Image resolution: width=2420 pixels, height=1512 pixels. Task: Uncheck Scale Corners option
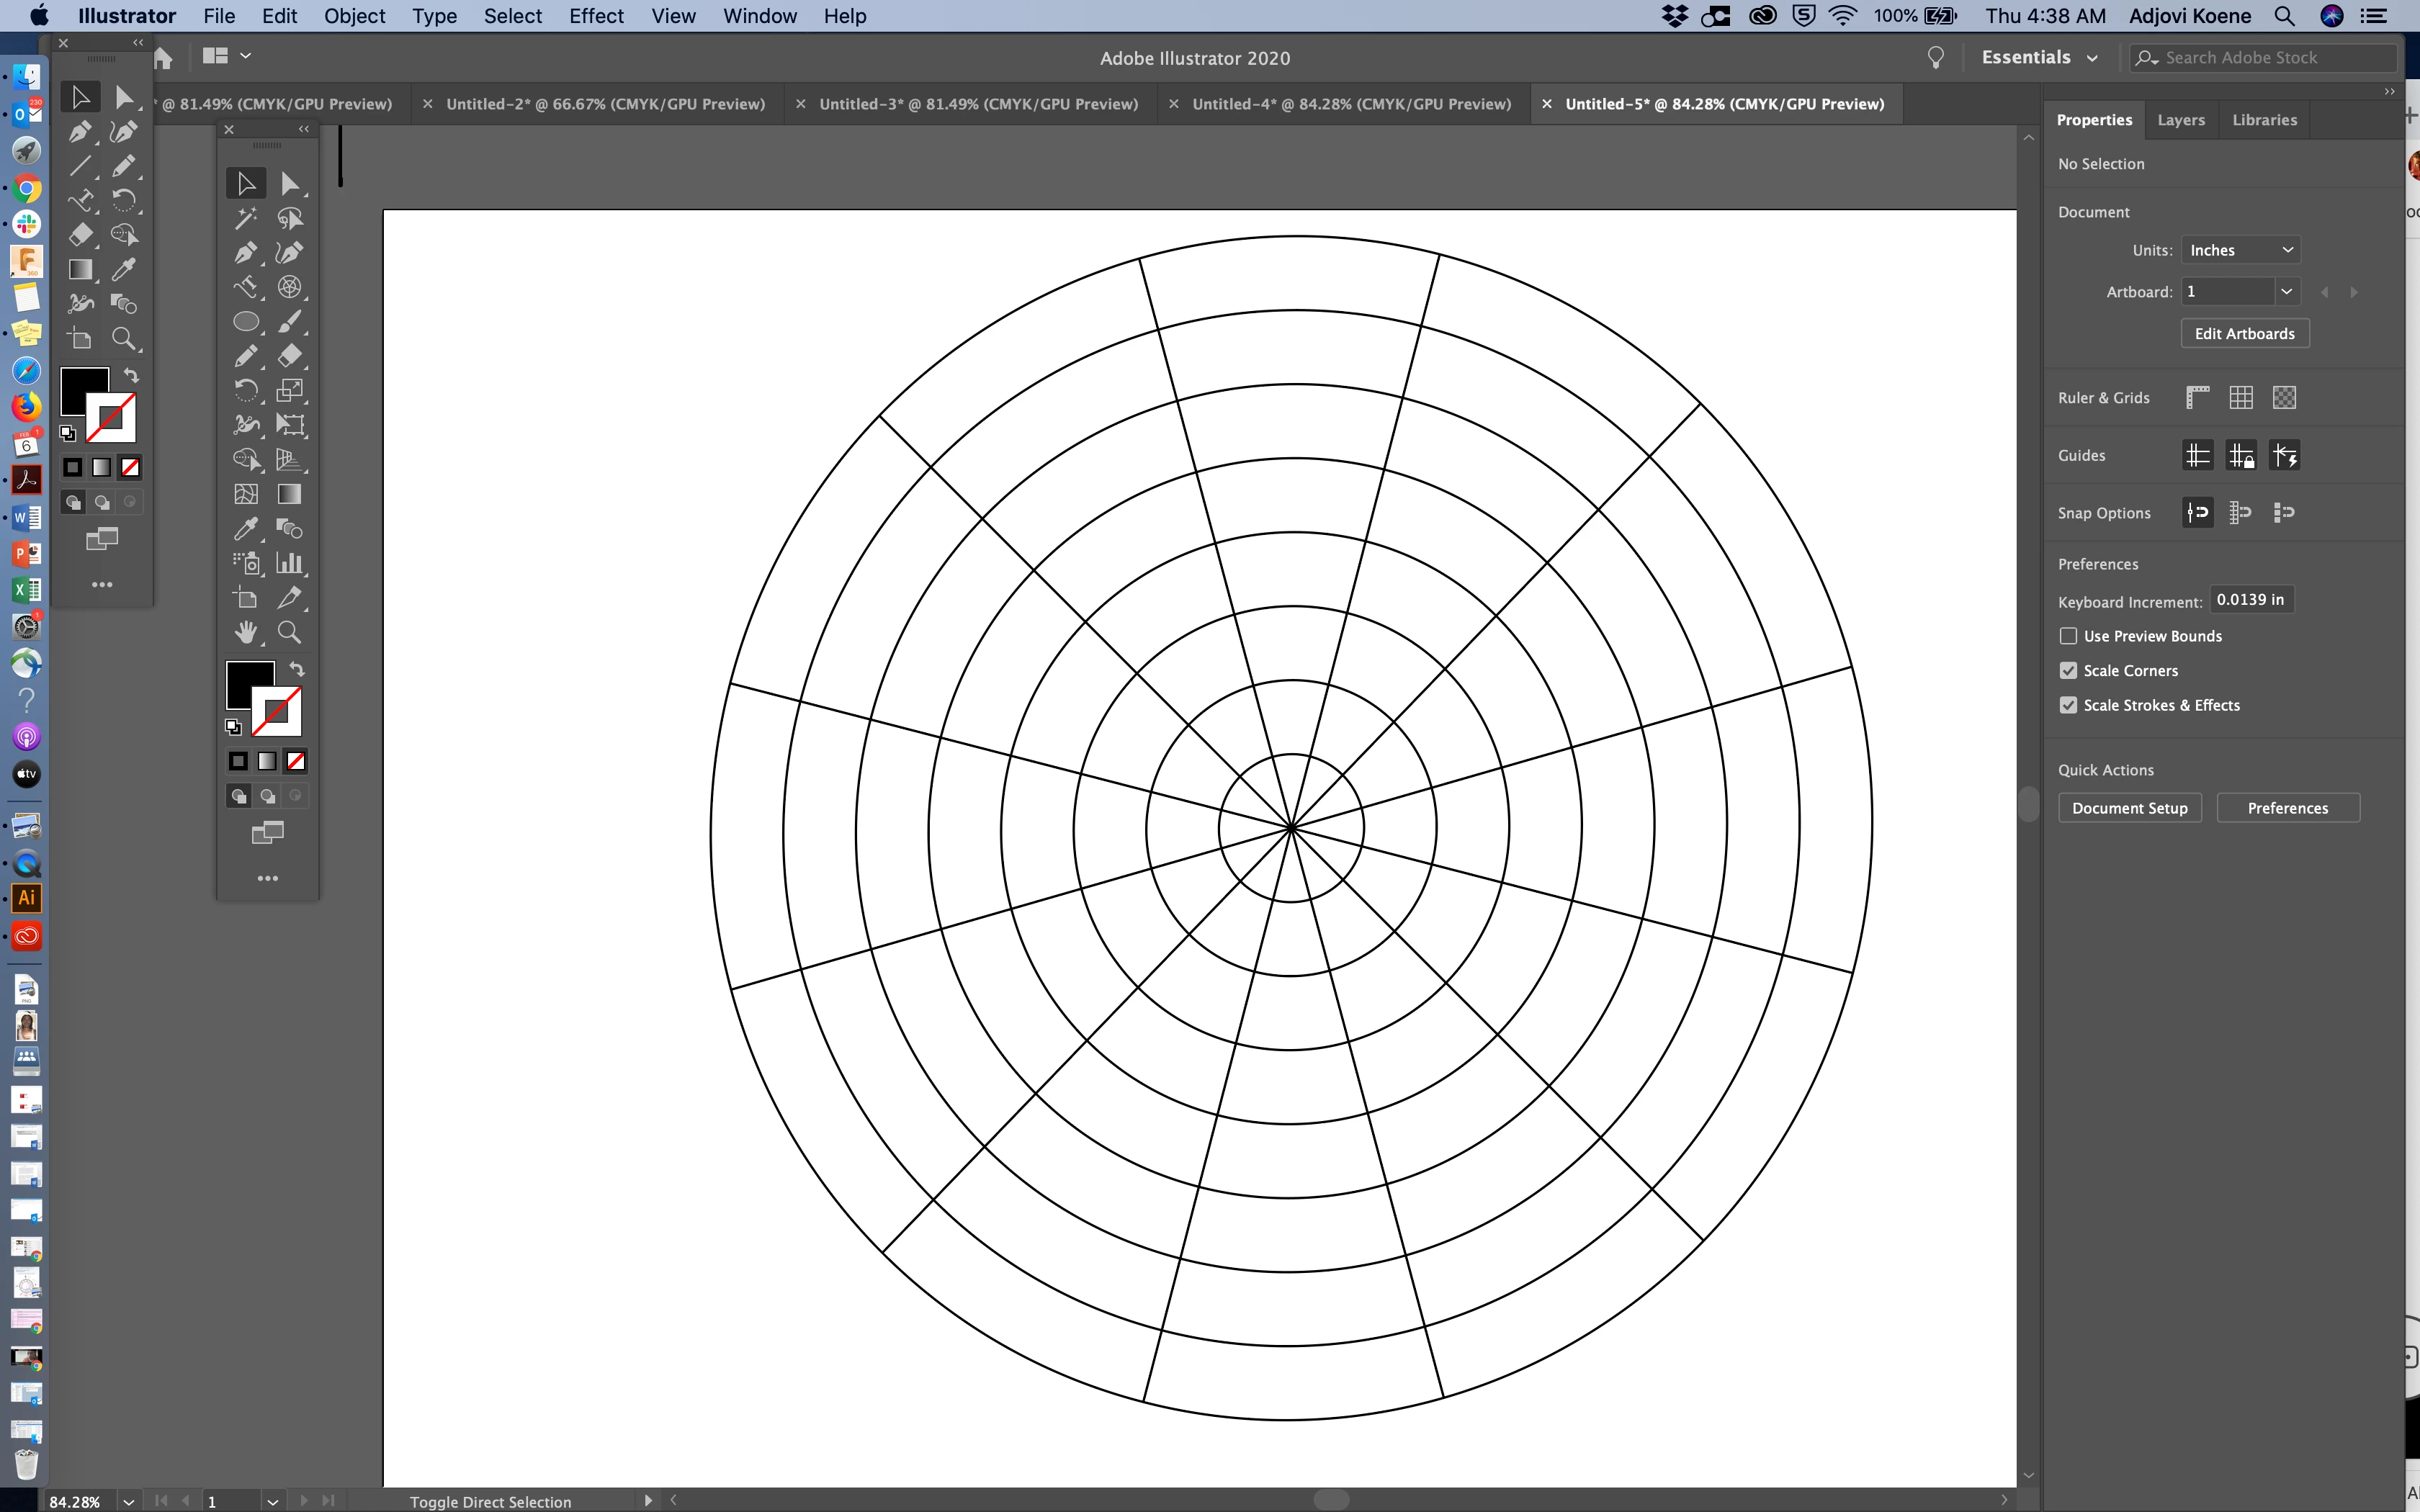(2068, 671)
